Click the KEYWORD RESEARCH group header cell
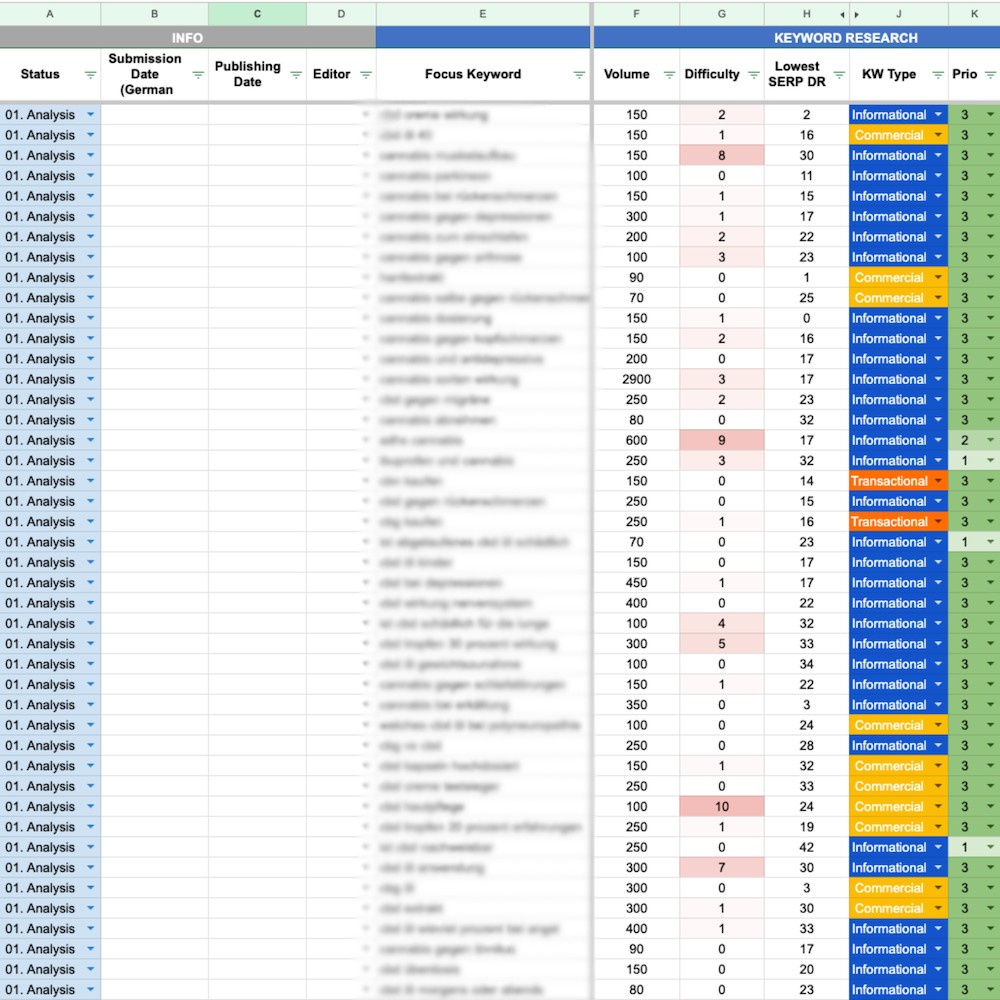Image resolution: width=1000 pixels, height=1000 pixels. (797, 38)
